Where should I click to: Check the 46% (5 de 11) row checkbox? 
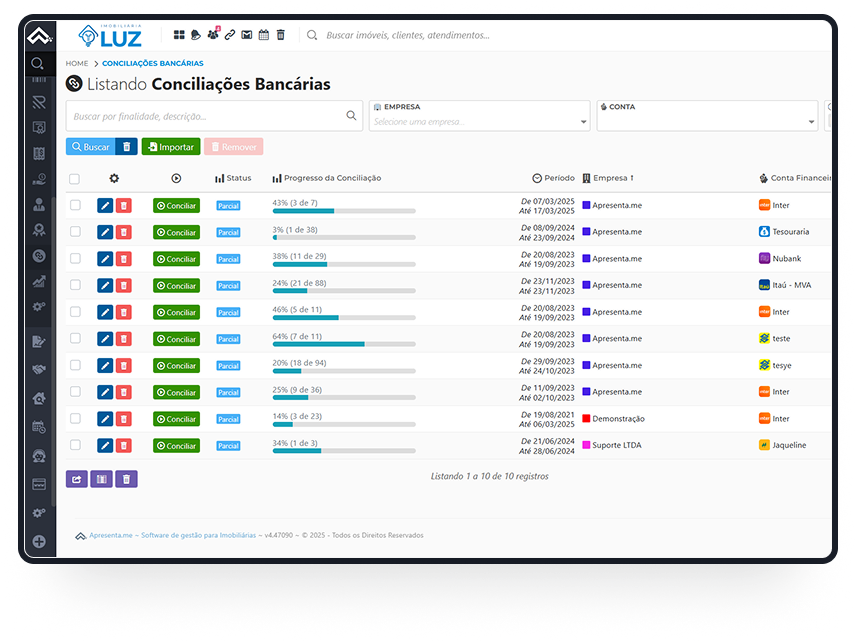point(75,312)
